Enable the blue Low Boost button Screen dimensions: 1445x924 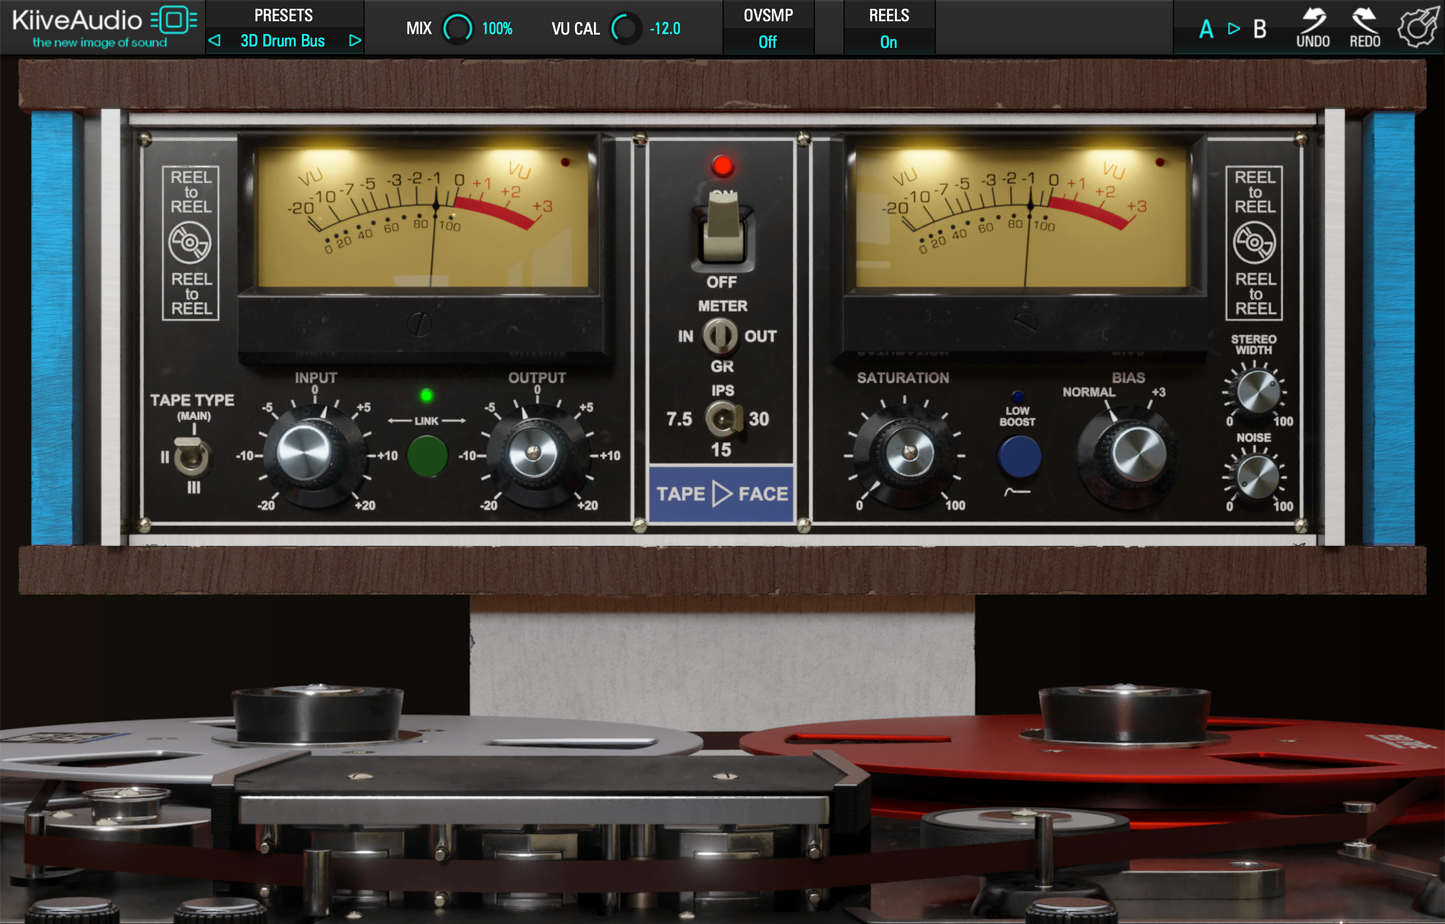[x=1018, y=457]
